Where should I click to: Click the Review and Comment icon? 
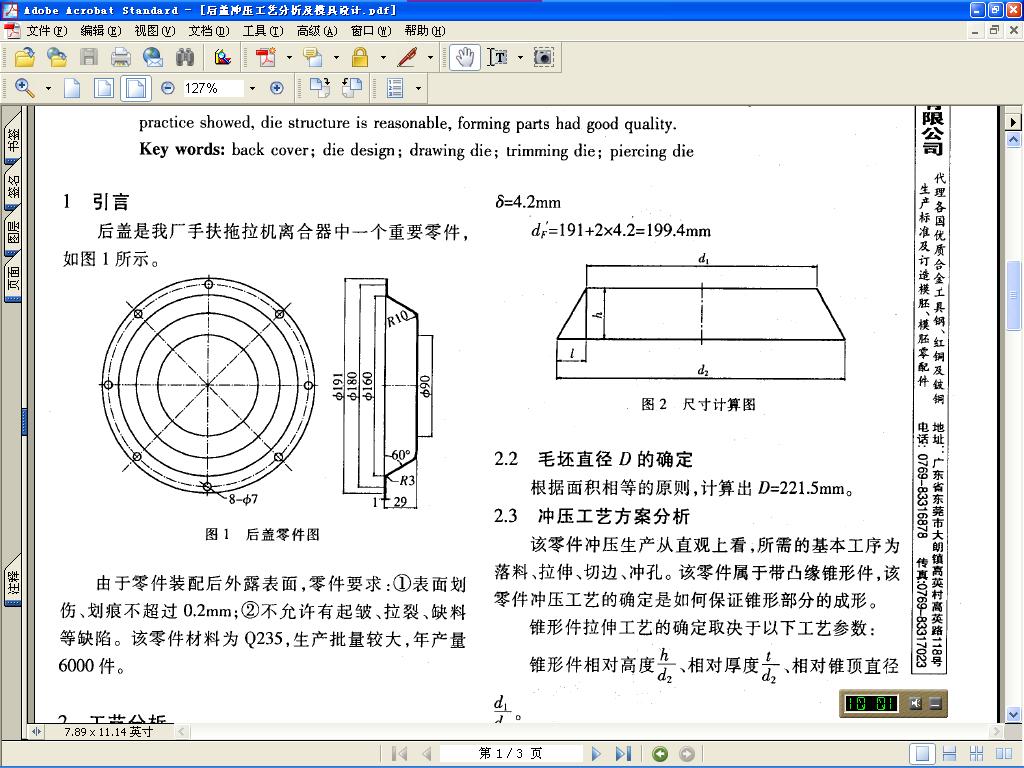[313, 57]
